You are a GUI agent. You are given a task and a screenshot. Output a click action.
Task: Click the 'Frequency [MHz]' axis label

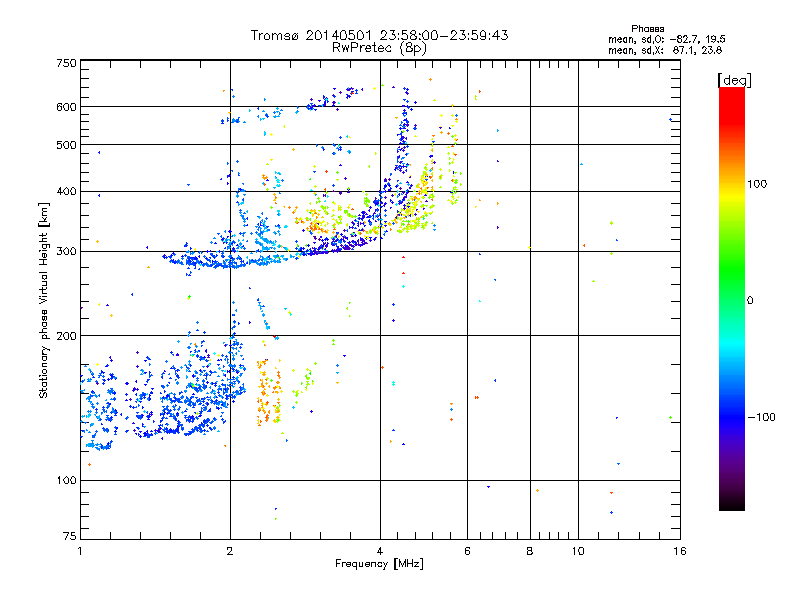tap(379, 564)
